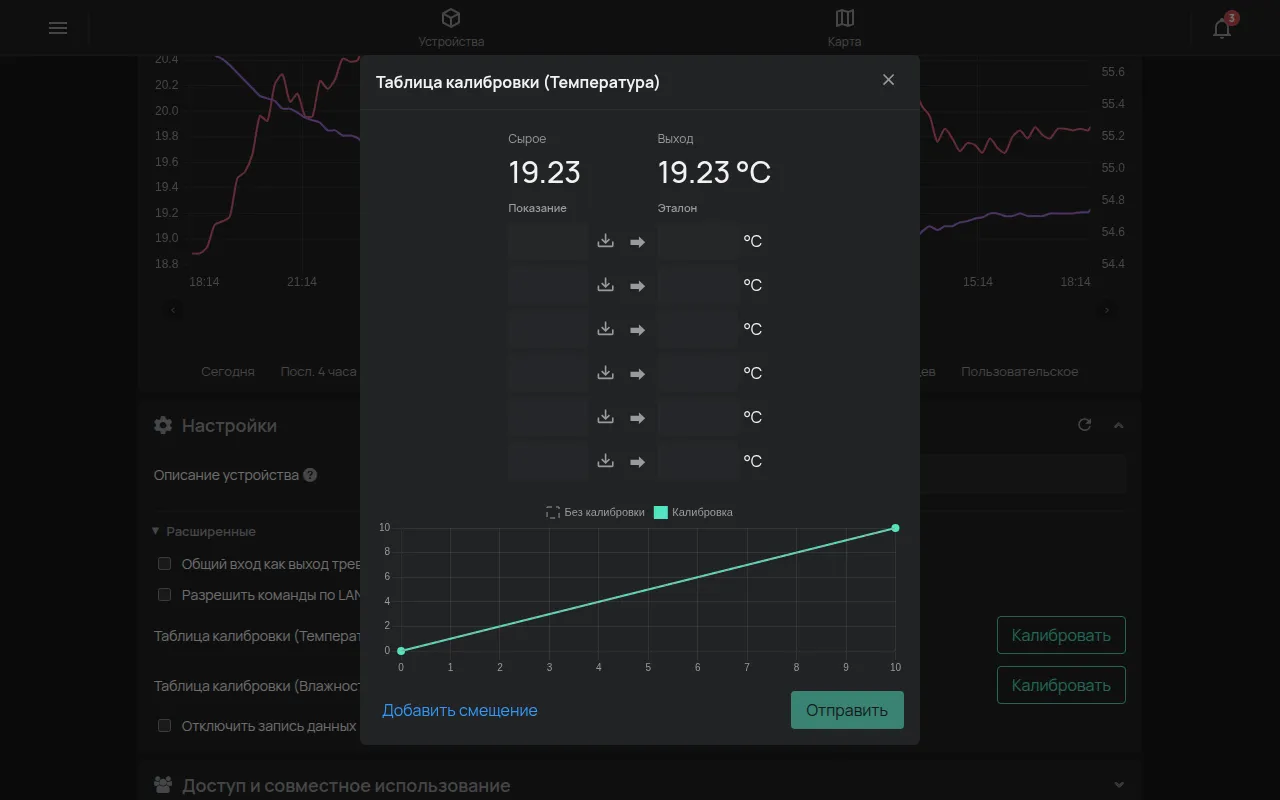Select the Посл. 4 часа time range
1280x800 pixels.
(319, 371)
